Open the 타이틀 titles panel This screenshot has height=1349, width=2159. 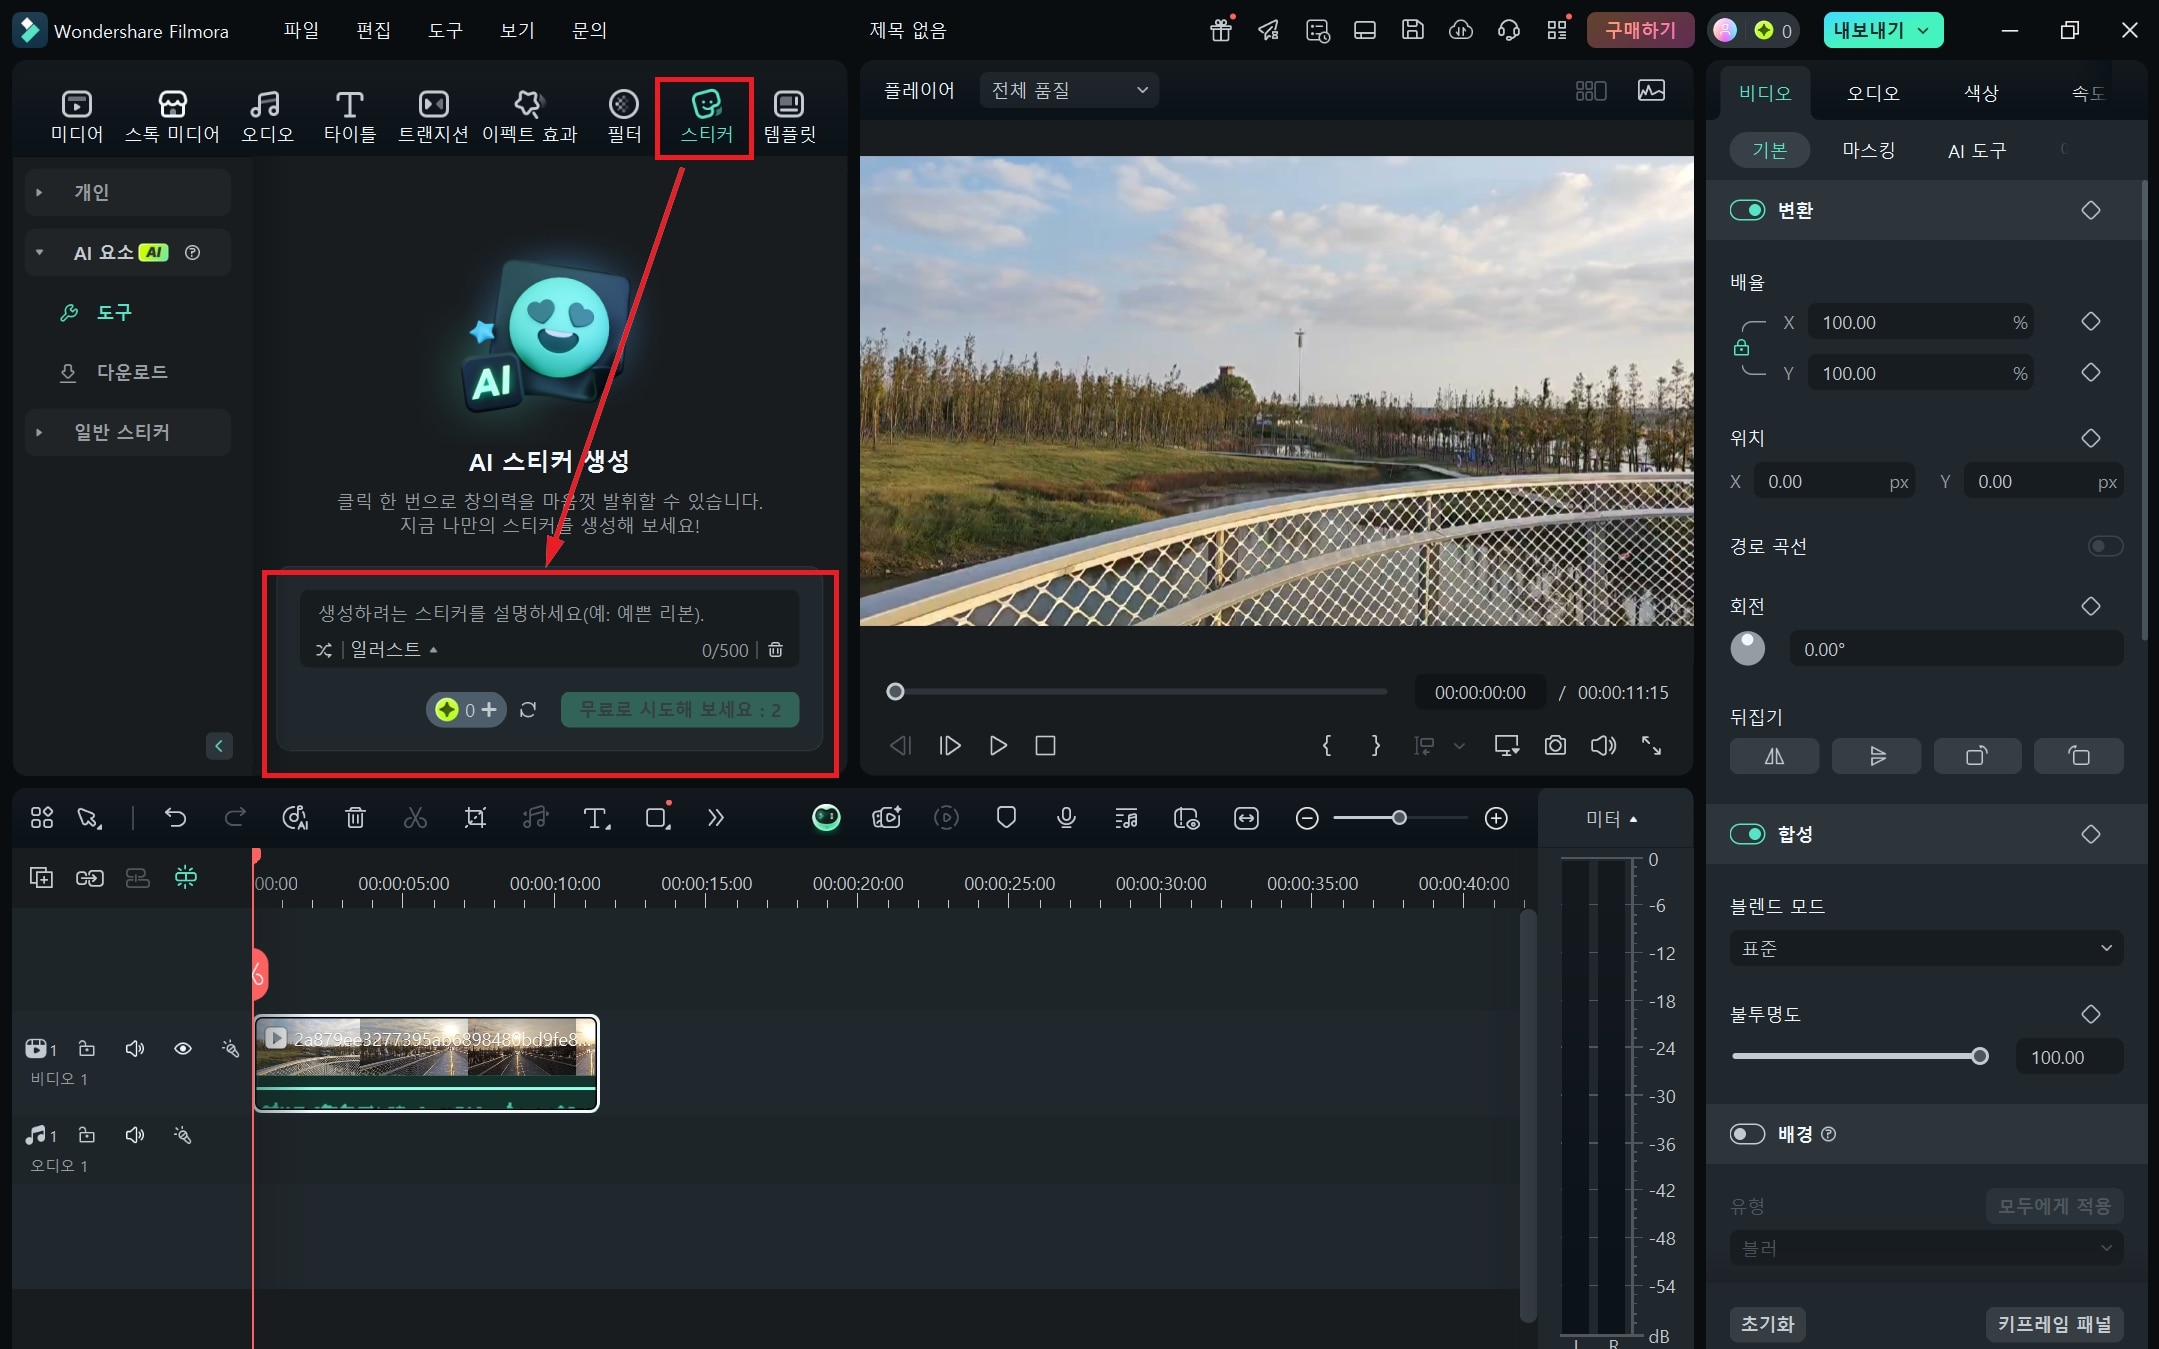point(349,116)
